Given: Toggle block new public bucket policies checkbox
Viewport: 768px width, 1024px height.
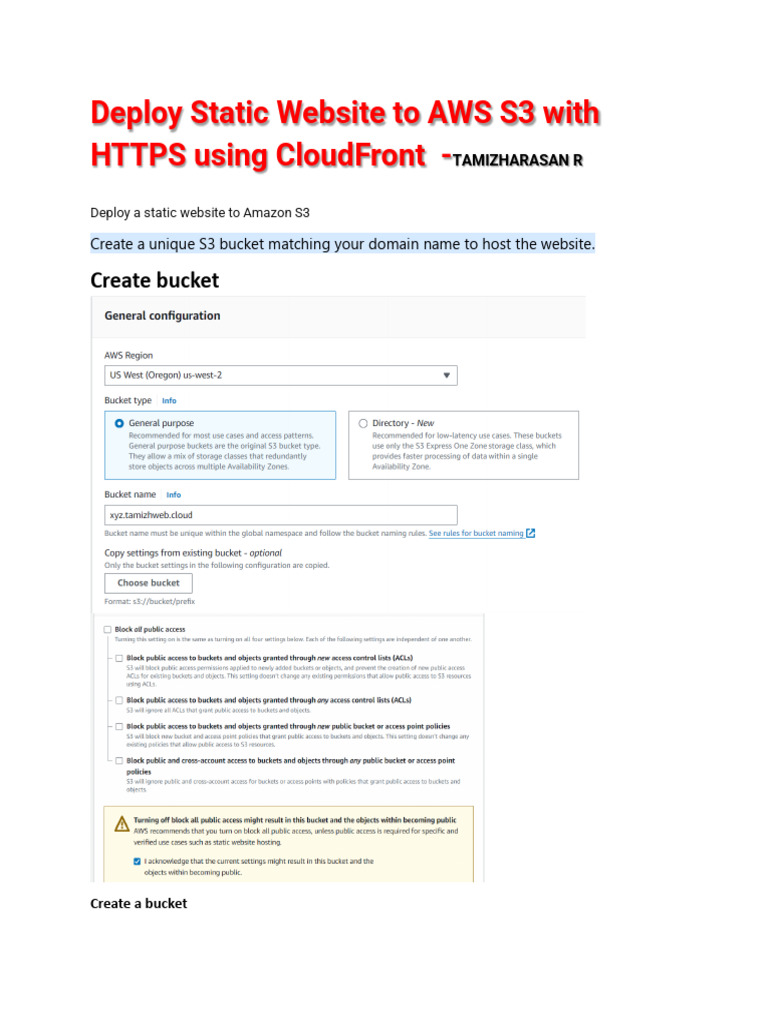Looking at the screenshot, I should (119, 726).
